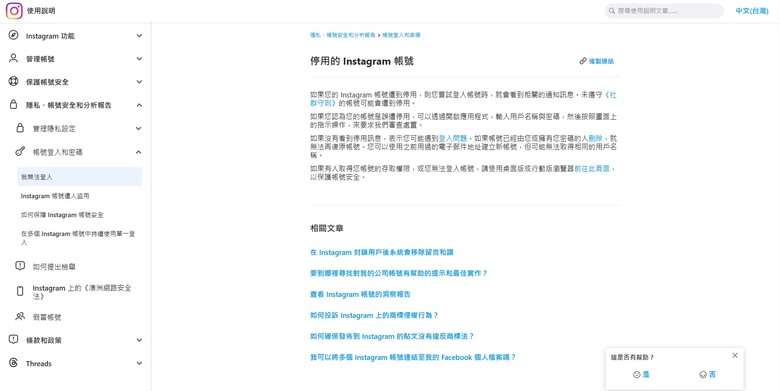
Task: Open the 如何提出檢舉 sidebar entry
Action: 54,267
